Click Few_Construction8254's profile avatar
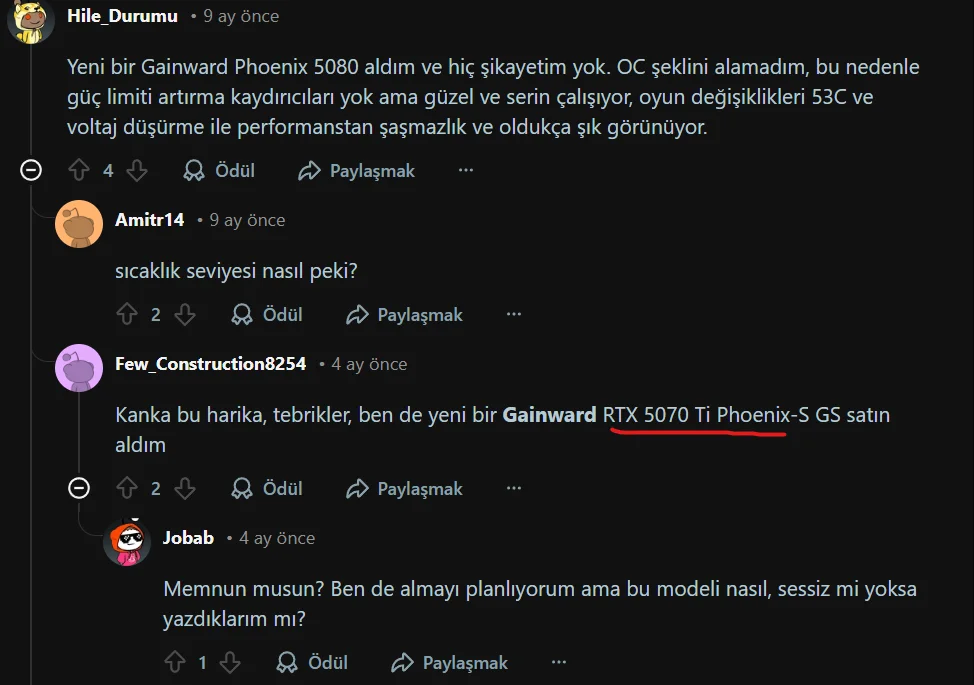This screenshot has width=974, height=685. pos(79,368)
